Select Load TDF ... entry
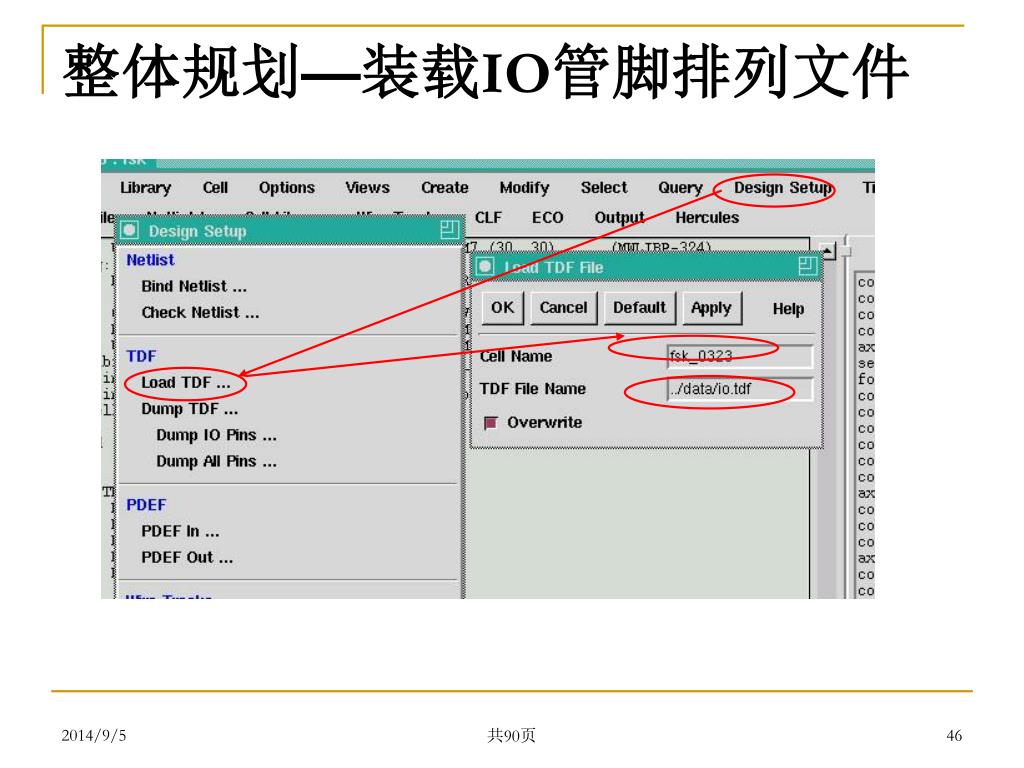 coord(186,383)
